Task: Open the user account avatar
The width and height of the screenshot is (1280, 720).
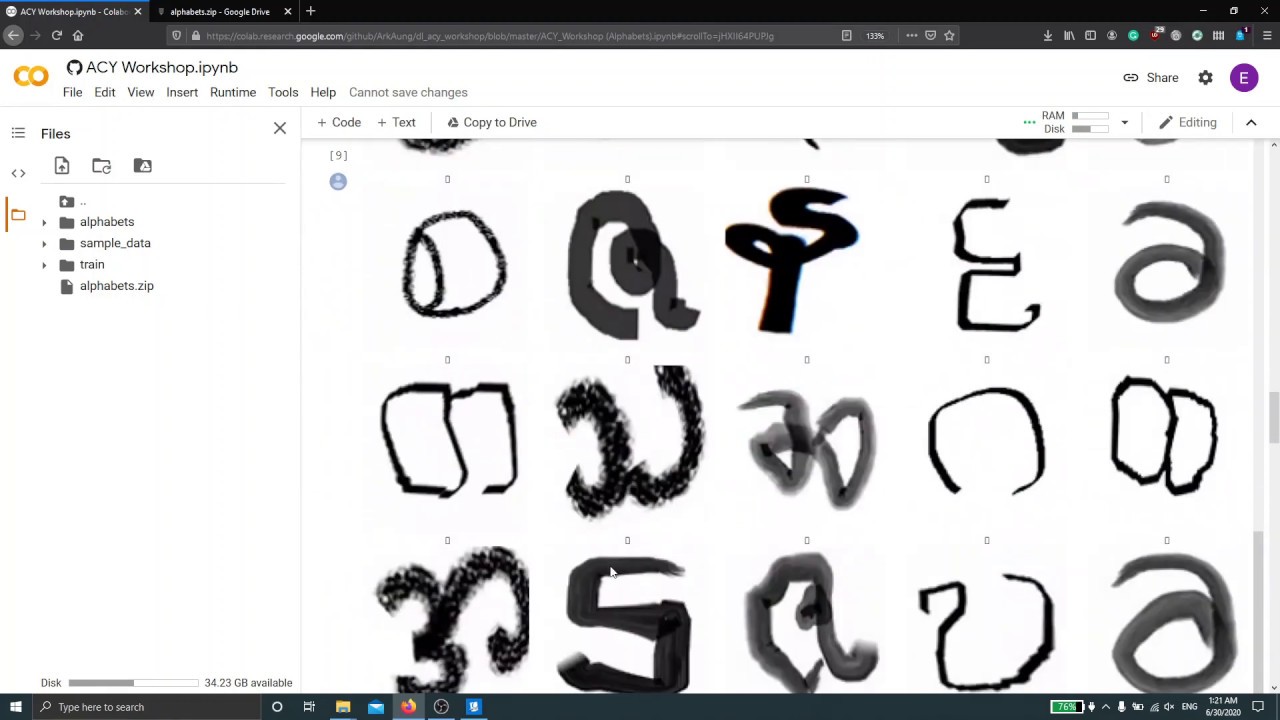Action: [x=1244, y=78]
